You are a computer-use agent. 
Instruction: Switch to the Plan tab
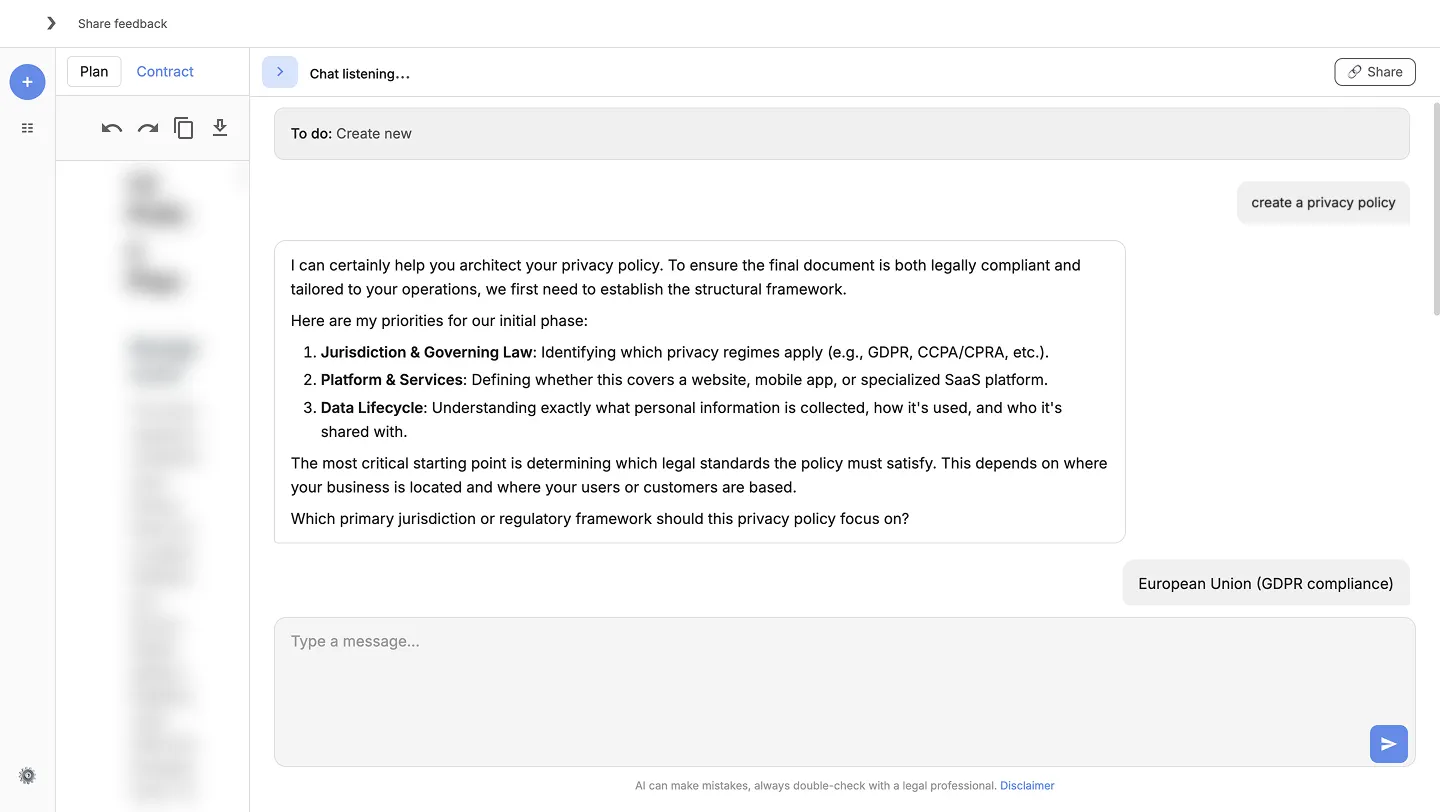(x=94, y=71)
